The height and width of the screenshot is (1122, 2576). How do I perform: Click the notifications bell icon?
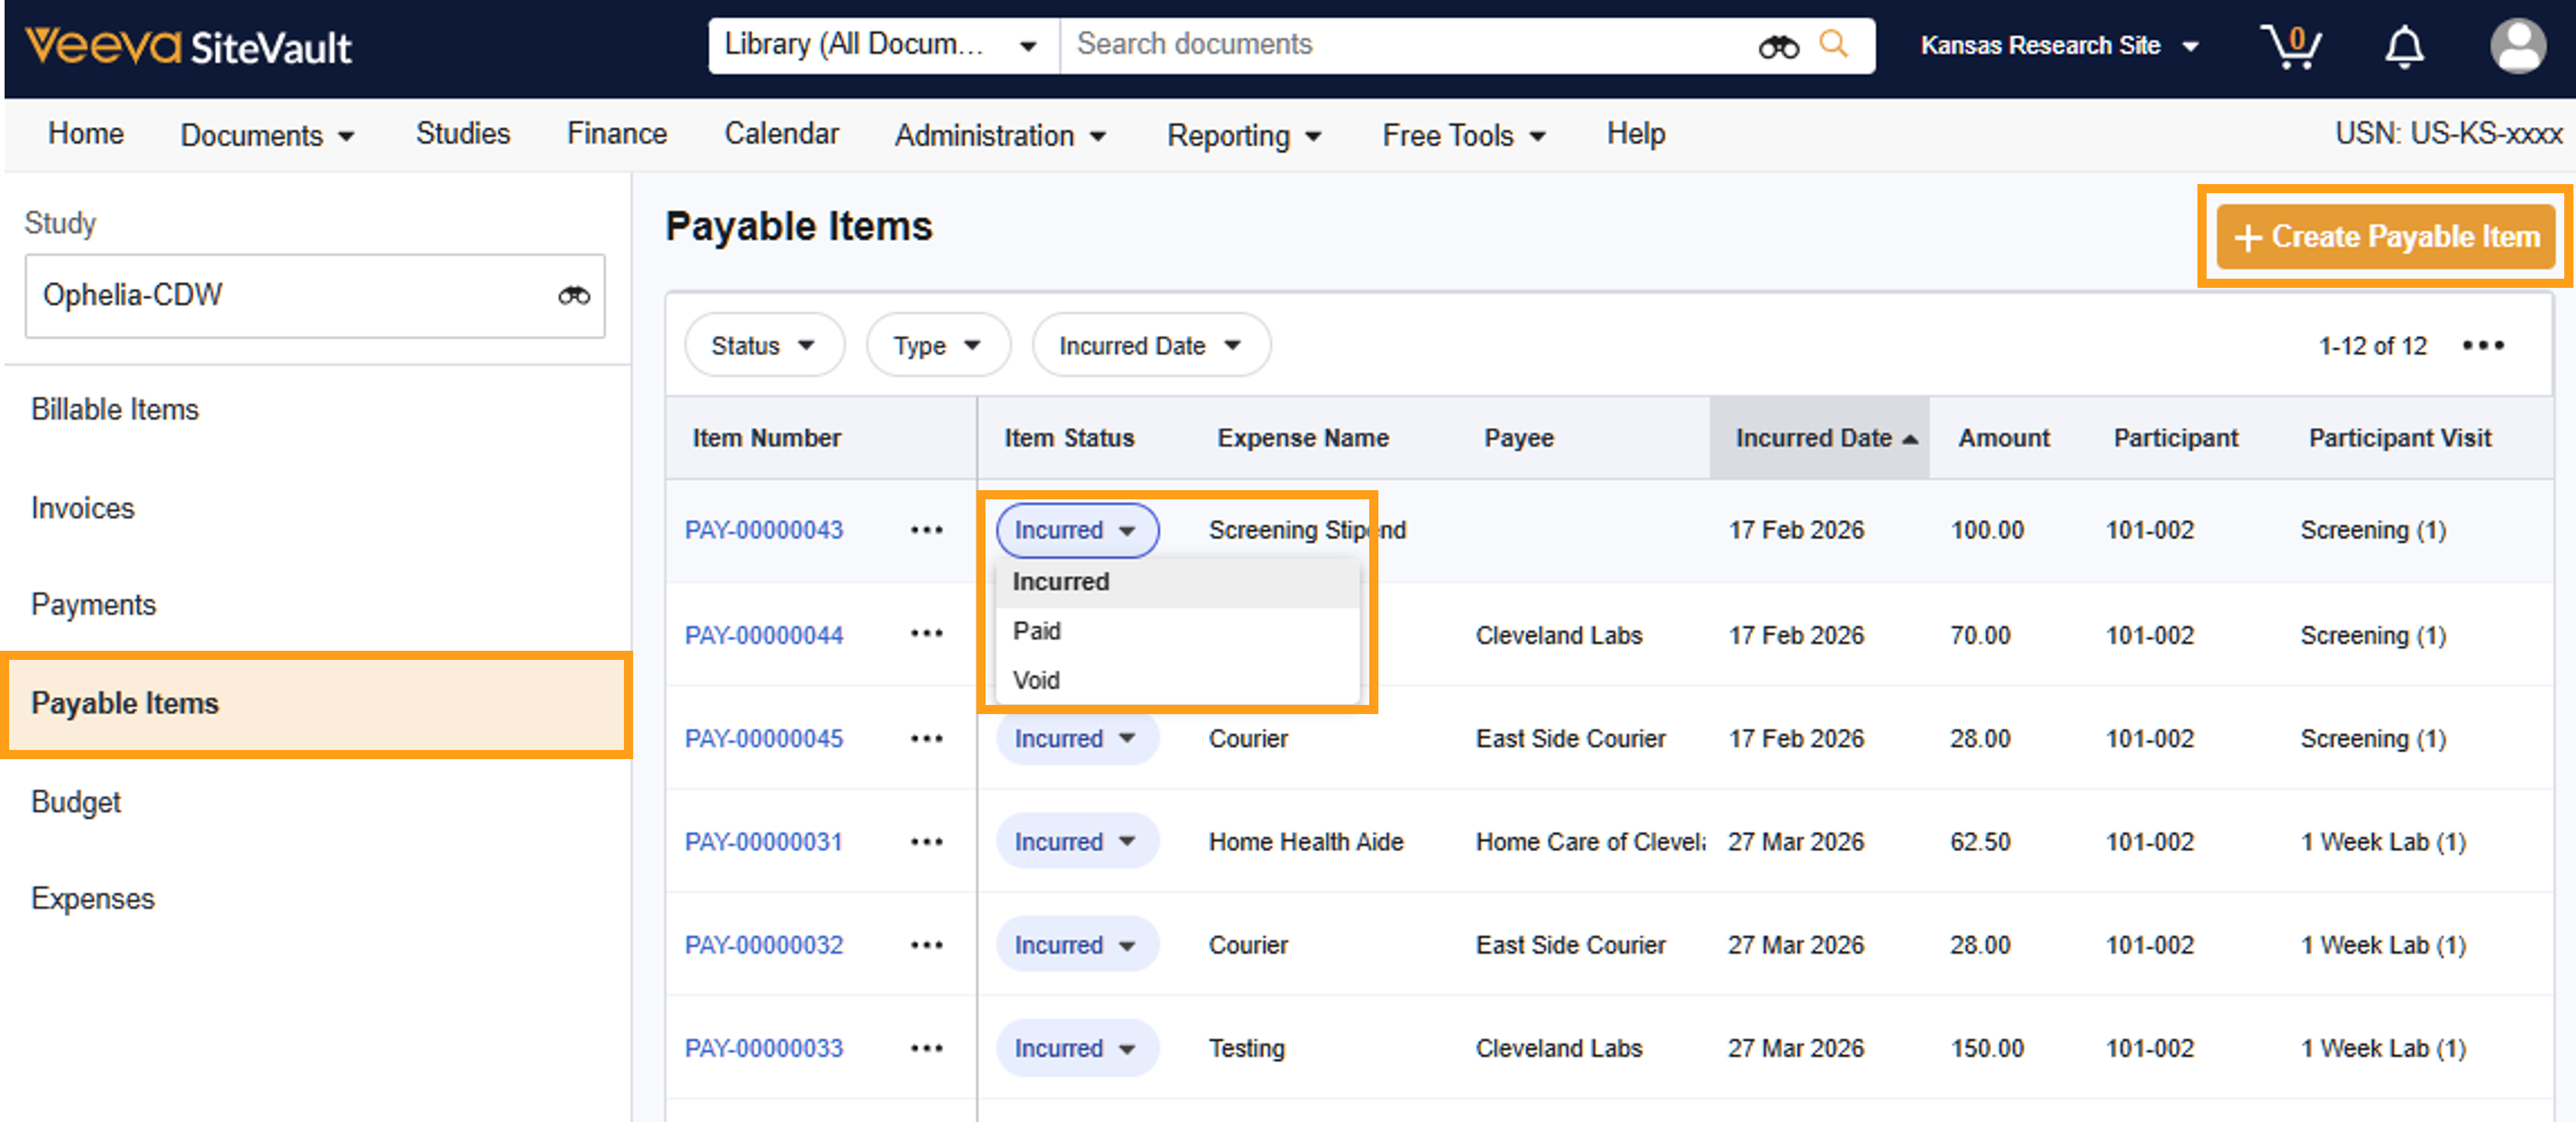2403,47
